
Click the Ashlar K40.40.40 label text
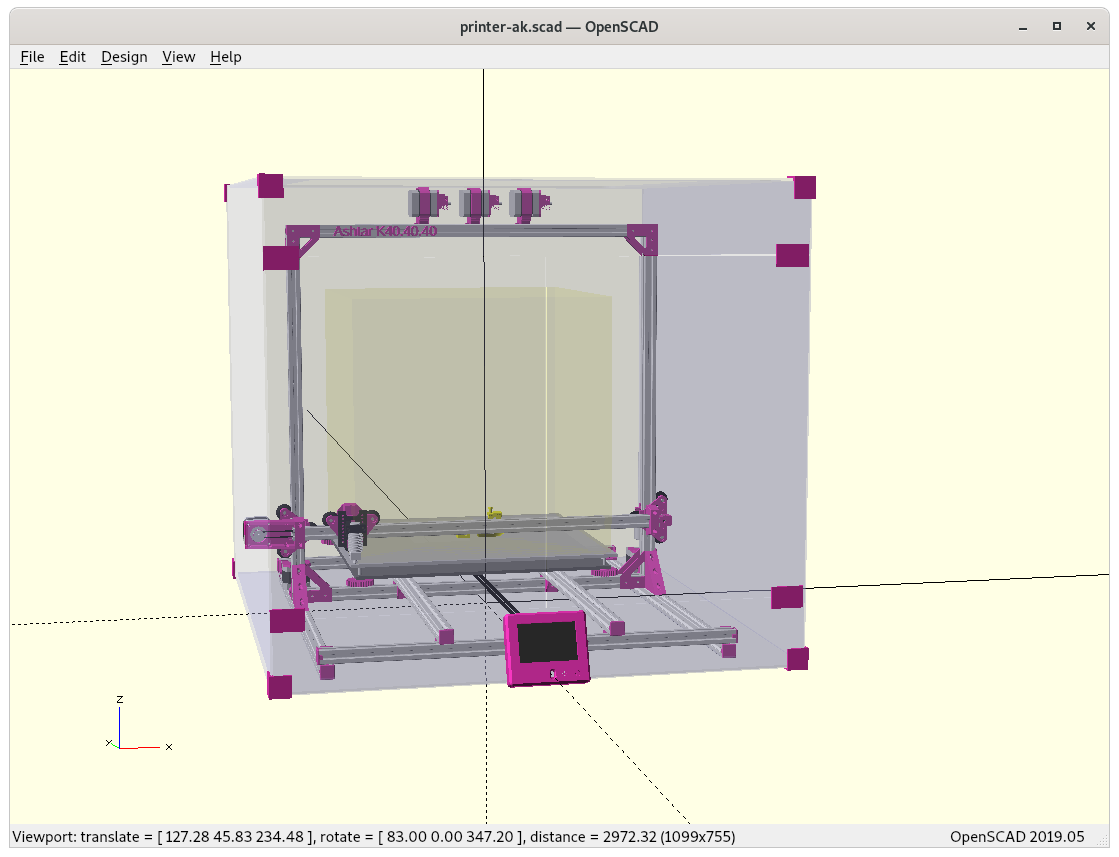(385, 232)
